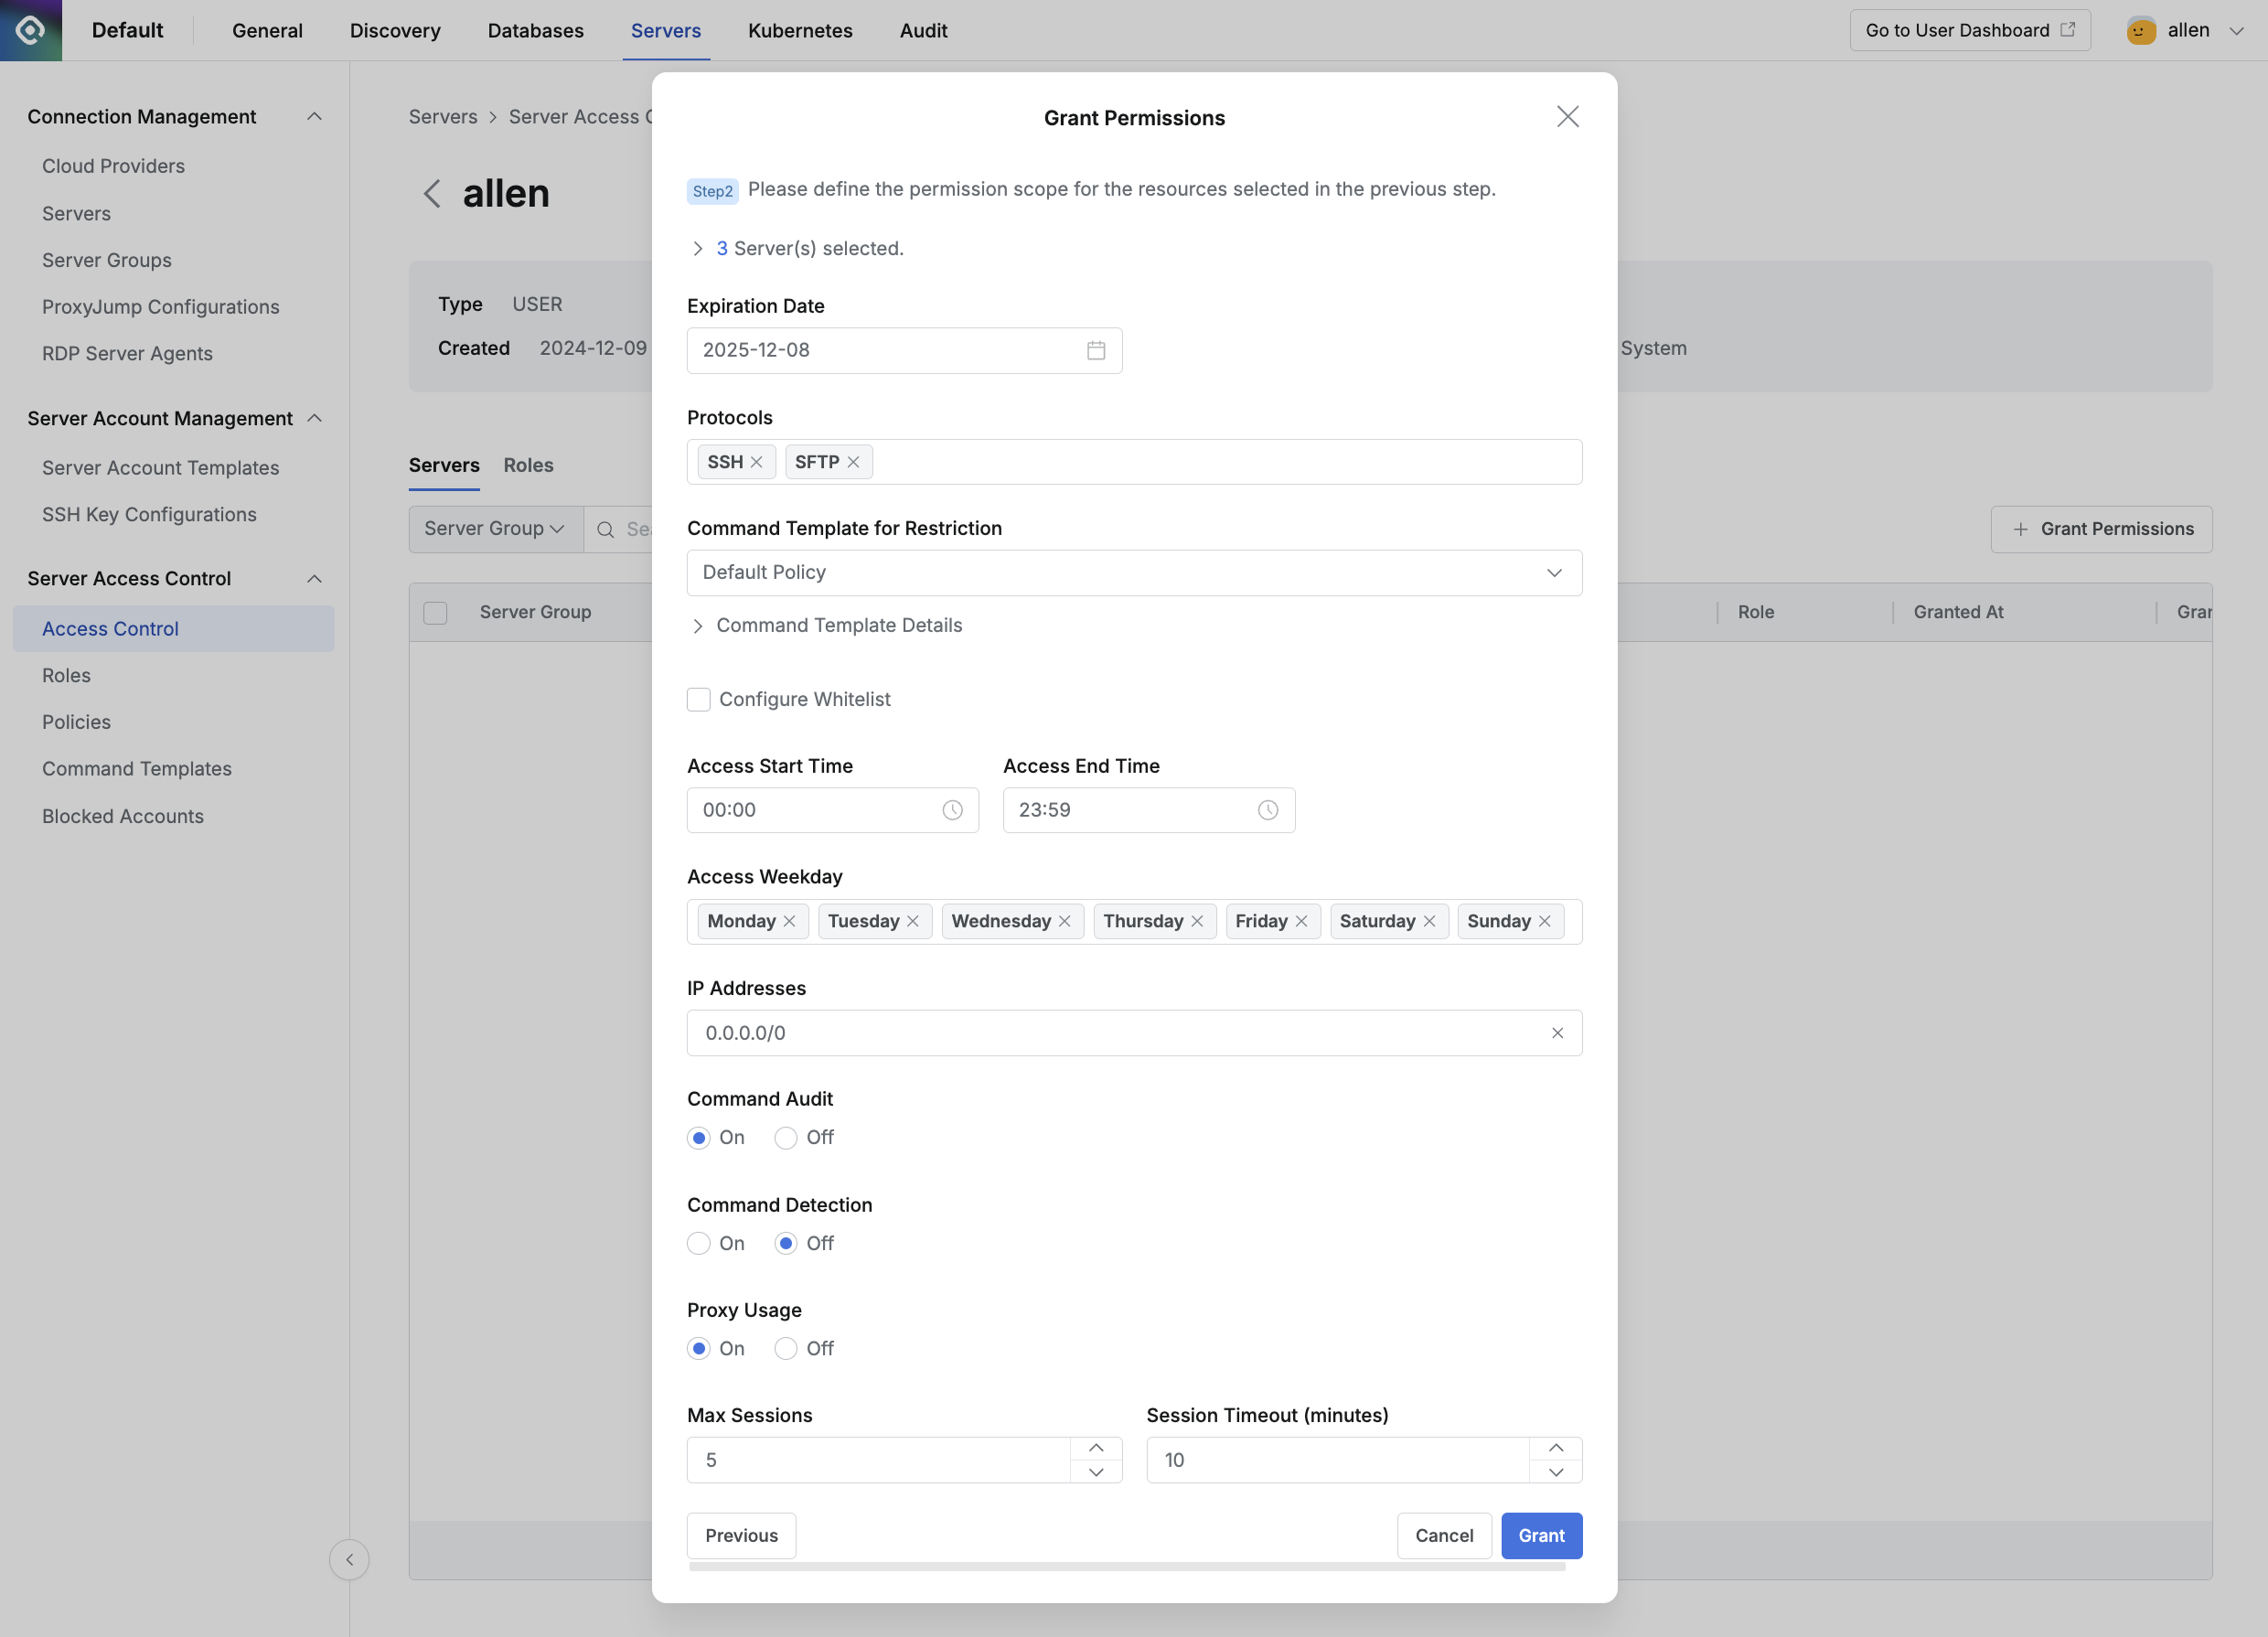Click the Session Timeout minutes field
The height and width of the screenshot is (1637, 2268).
(x=1337, y=1460)
